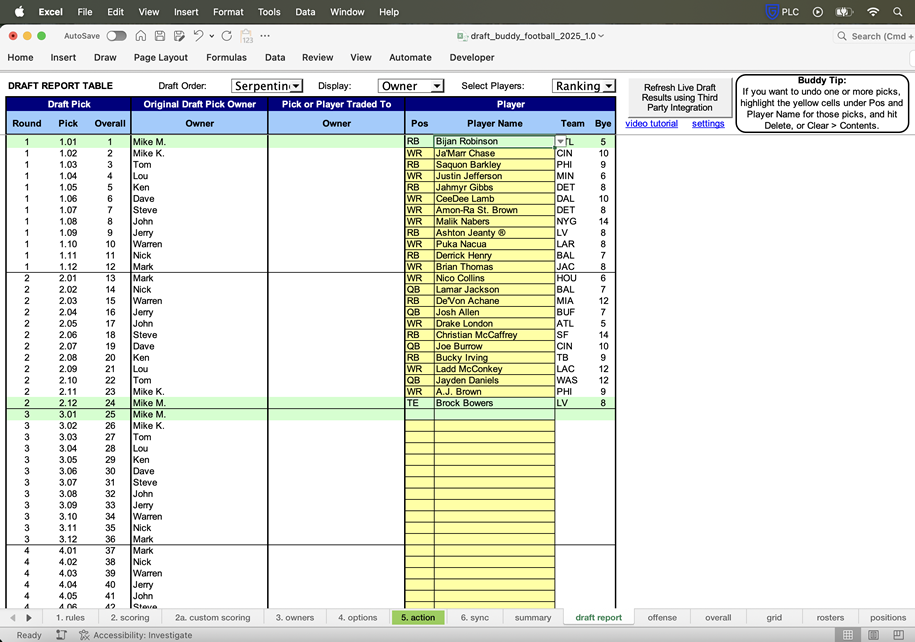Click the Search field magnifier
The image size is (915, 642).
click(x=841, y=36)
